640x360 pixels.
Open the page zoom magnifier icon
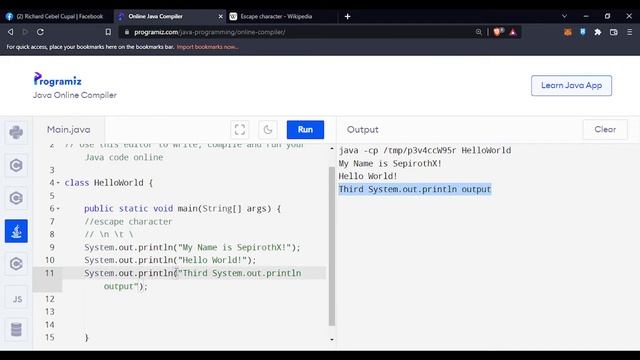click(x=478, y=32)
